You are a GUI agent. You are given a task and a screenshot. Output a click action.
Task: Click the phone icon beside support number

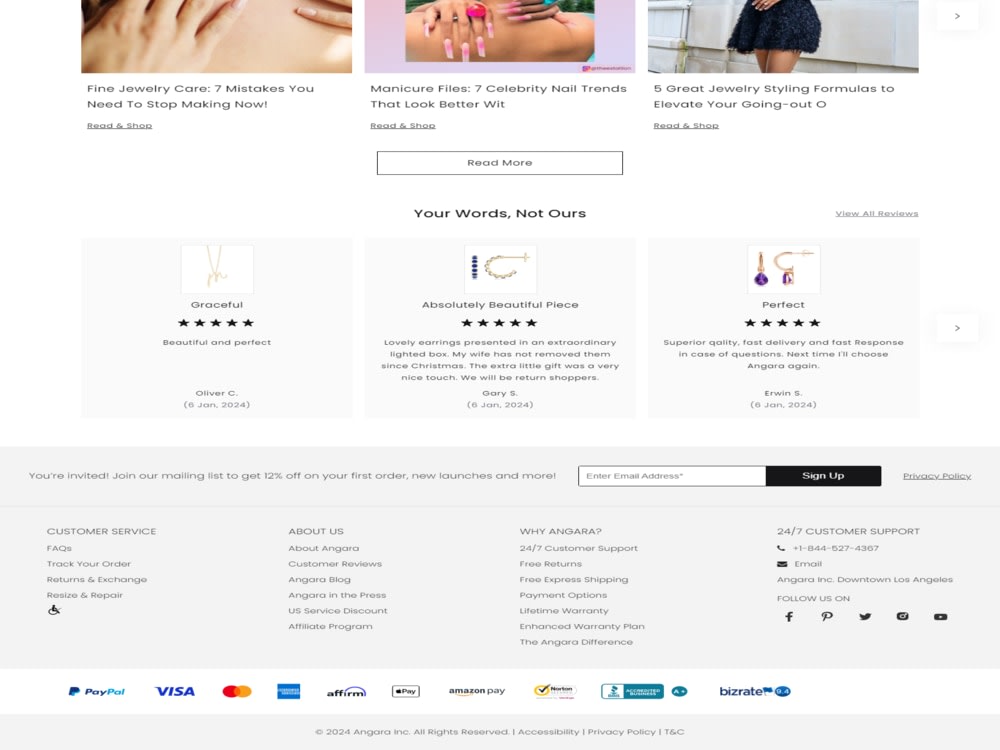pyautogui.click(x=781, y=548)
